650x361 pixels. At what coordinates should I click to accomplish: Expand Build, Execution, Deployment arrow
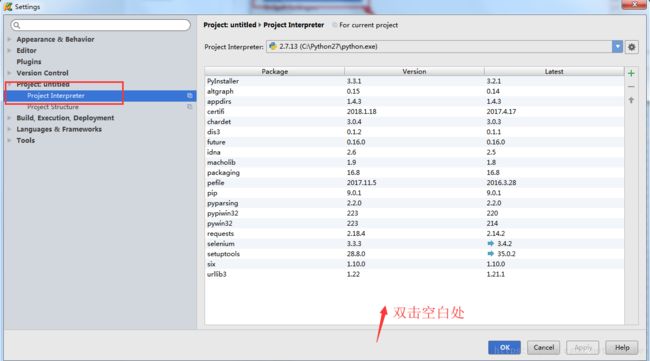(9, 118)
